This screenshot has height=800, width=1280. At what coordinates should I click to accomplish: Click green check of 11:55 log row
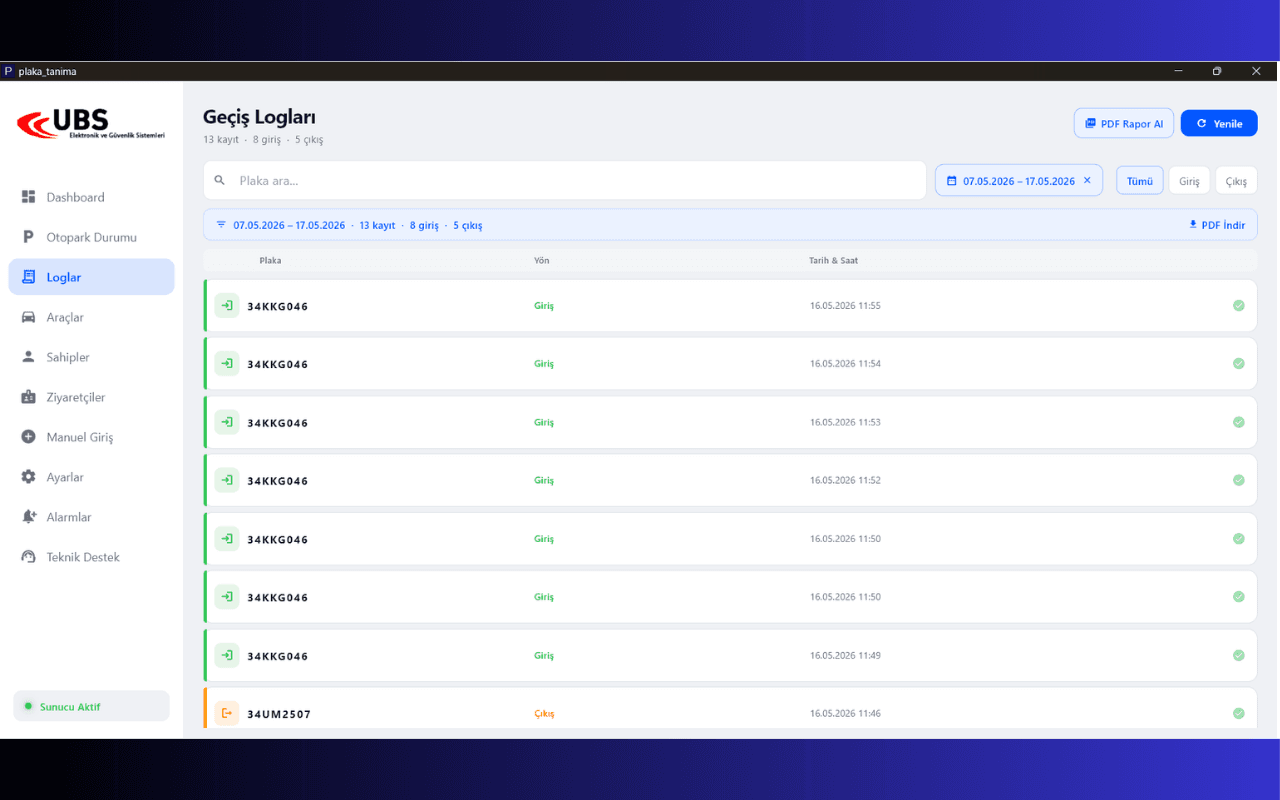click(1238, 305)
